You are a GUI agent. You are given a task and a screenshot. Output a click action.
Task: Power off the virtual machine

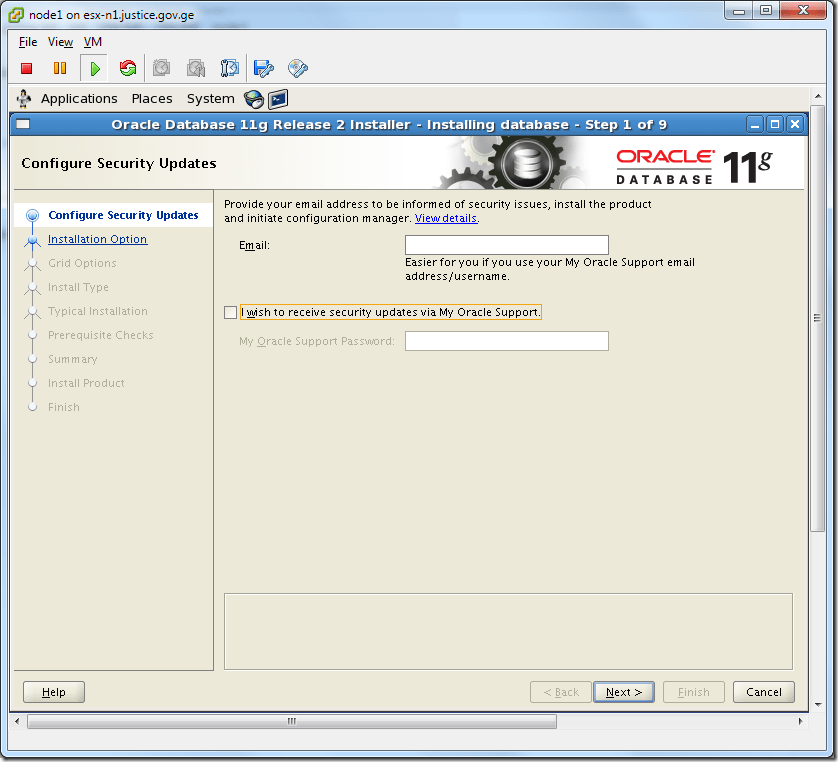pos(28,68)
